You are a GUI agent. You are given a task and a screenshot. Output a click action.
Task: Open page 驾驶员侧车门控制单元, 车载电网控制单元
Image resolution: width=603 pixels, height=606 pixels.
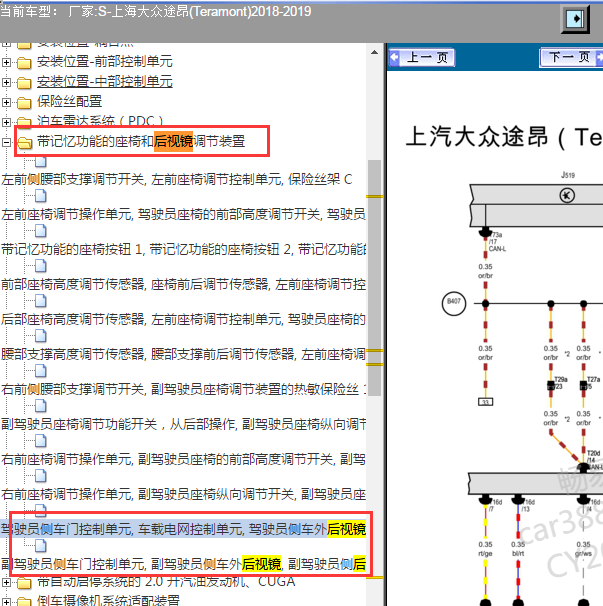point(183,529)
